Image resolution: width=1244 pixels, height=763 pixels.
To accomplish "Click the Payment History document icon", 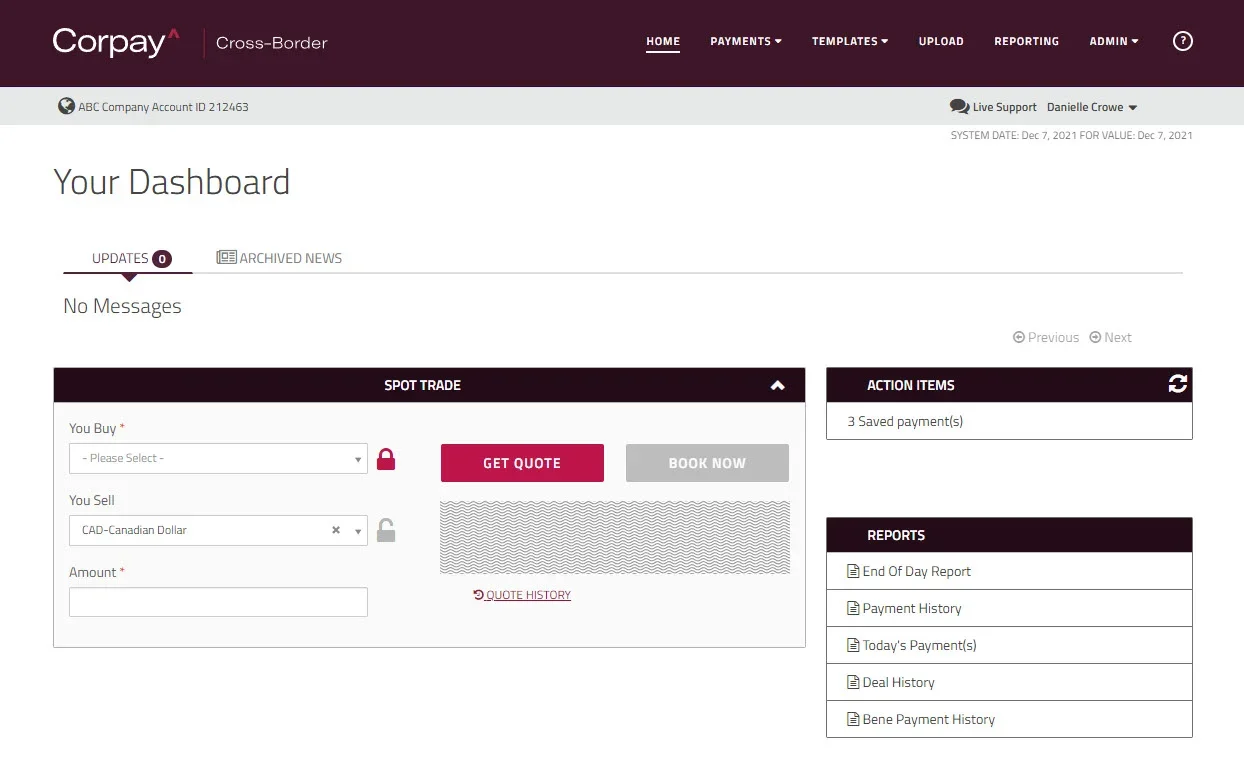I will pos(853,608).
